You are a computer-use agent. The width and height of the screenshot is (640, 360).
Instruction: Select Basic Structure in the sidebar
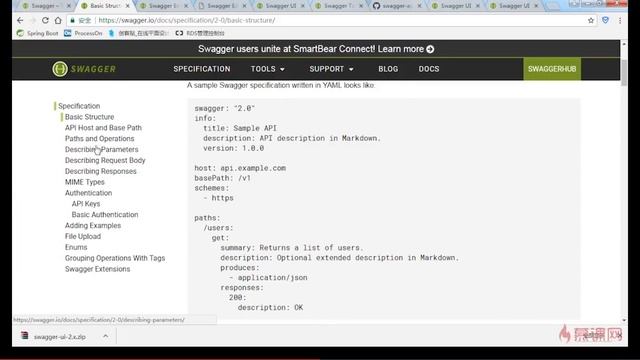click(x=89, y=117)
